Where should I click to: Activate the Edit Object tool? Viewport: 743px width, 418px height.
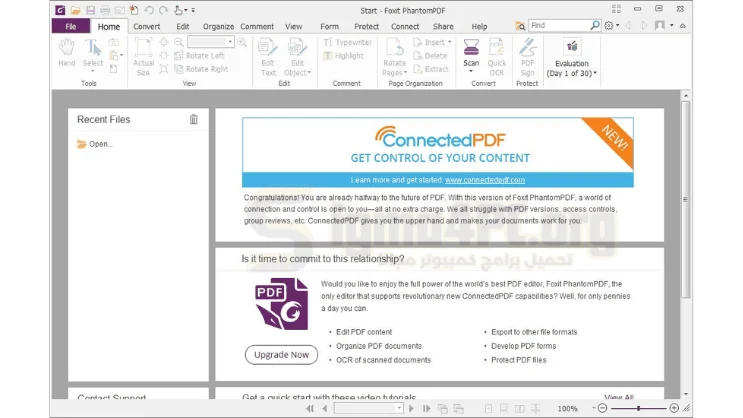pos(297,57)
